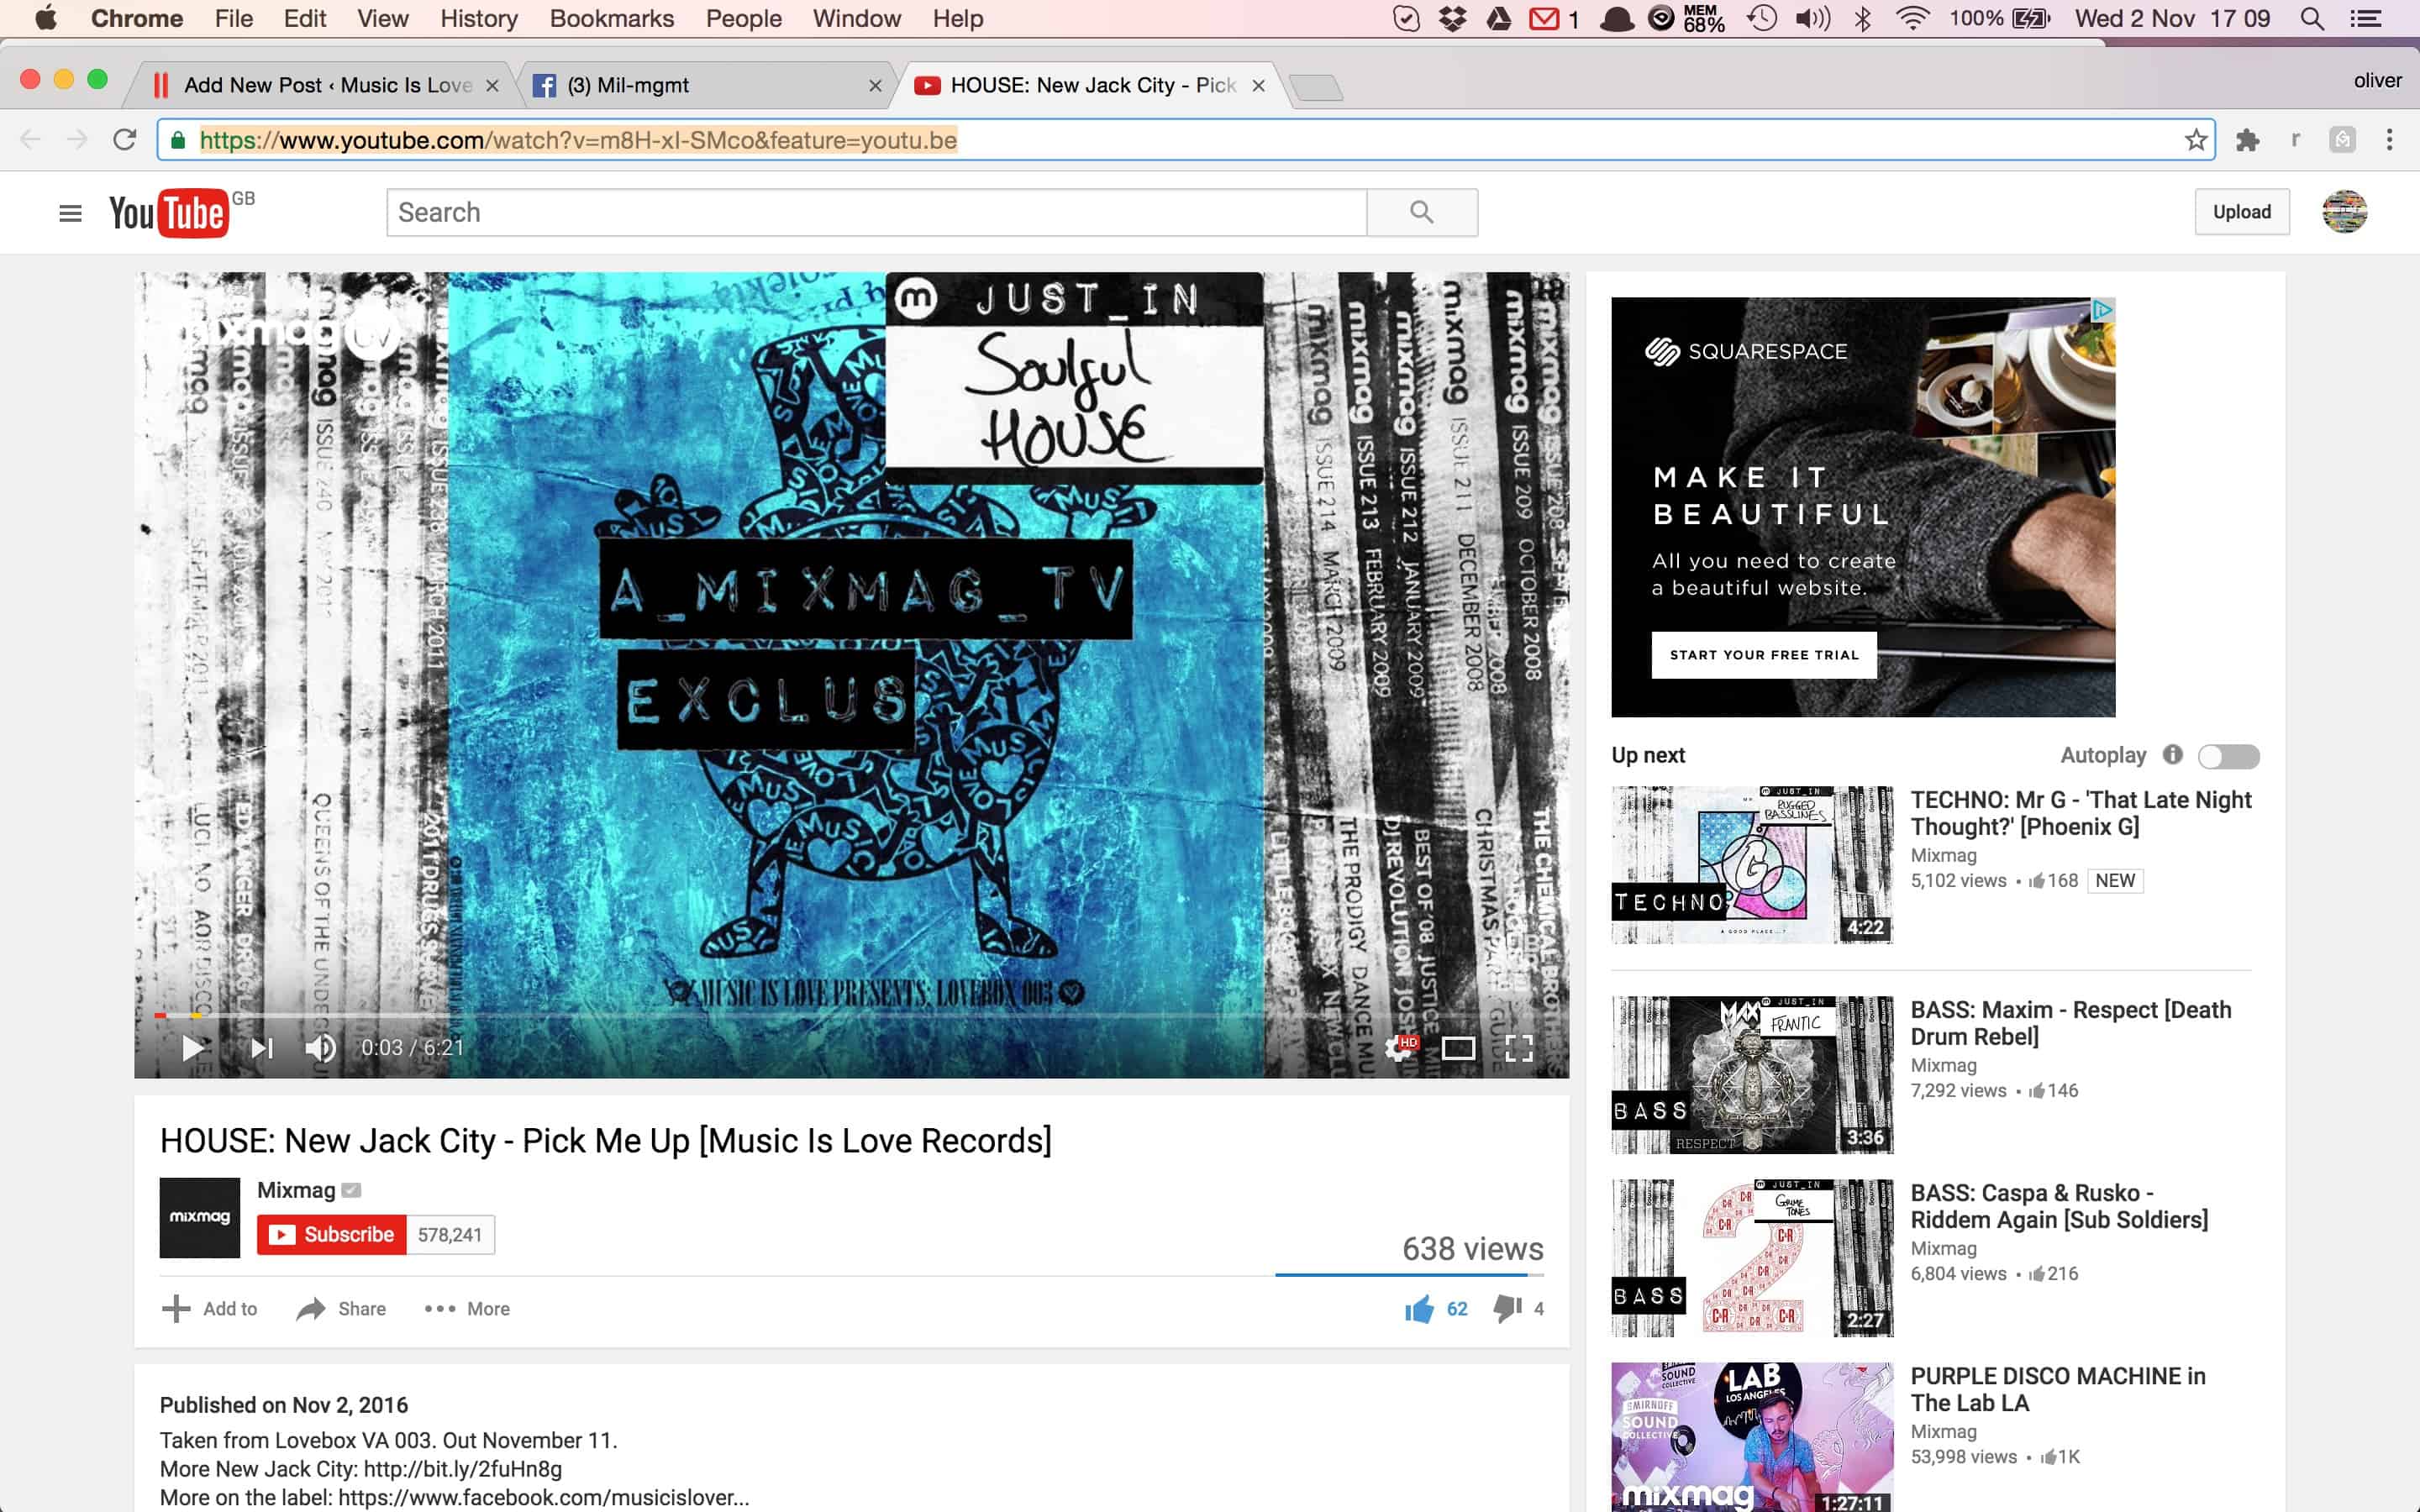Open the facebook.com/musicislover link
This screenshot has width=2420, height=1512.
pos(544,1498)
